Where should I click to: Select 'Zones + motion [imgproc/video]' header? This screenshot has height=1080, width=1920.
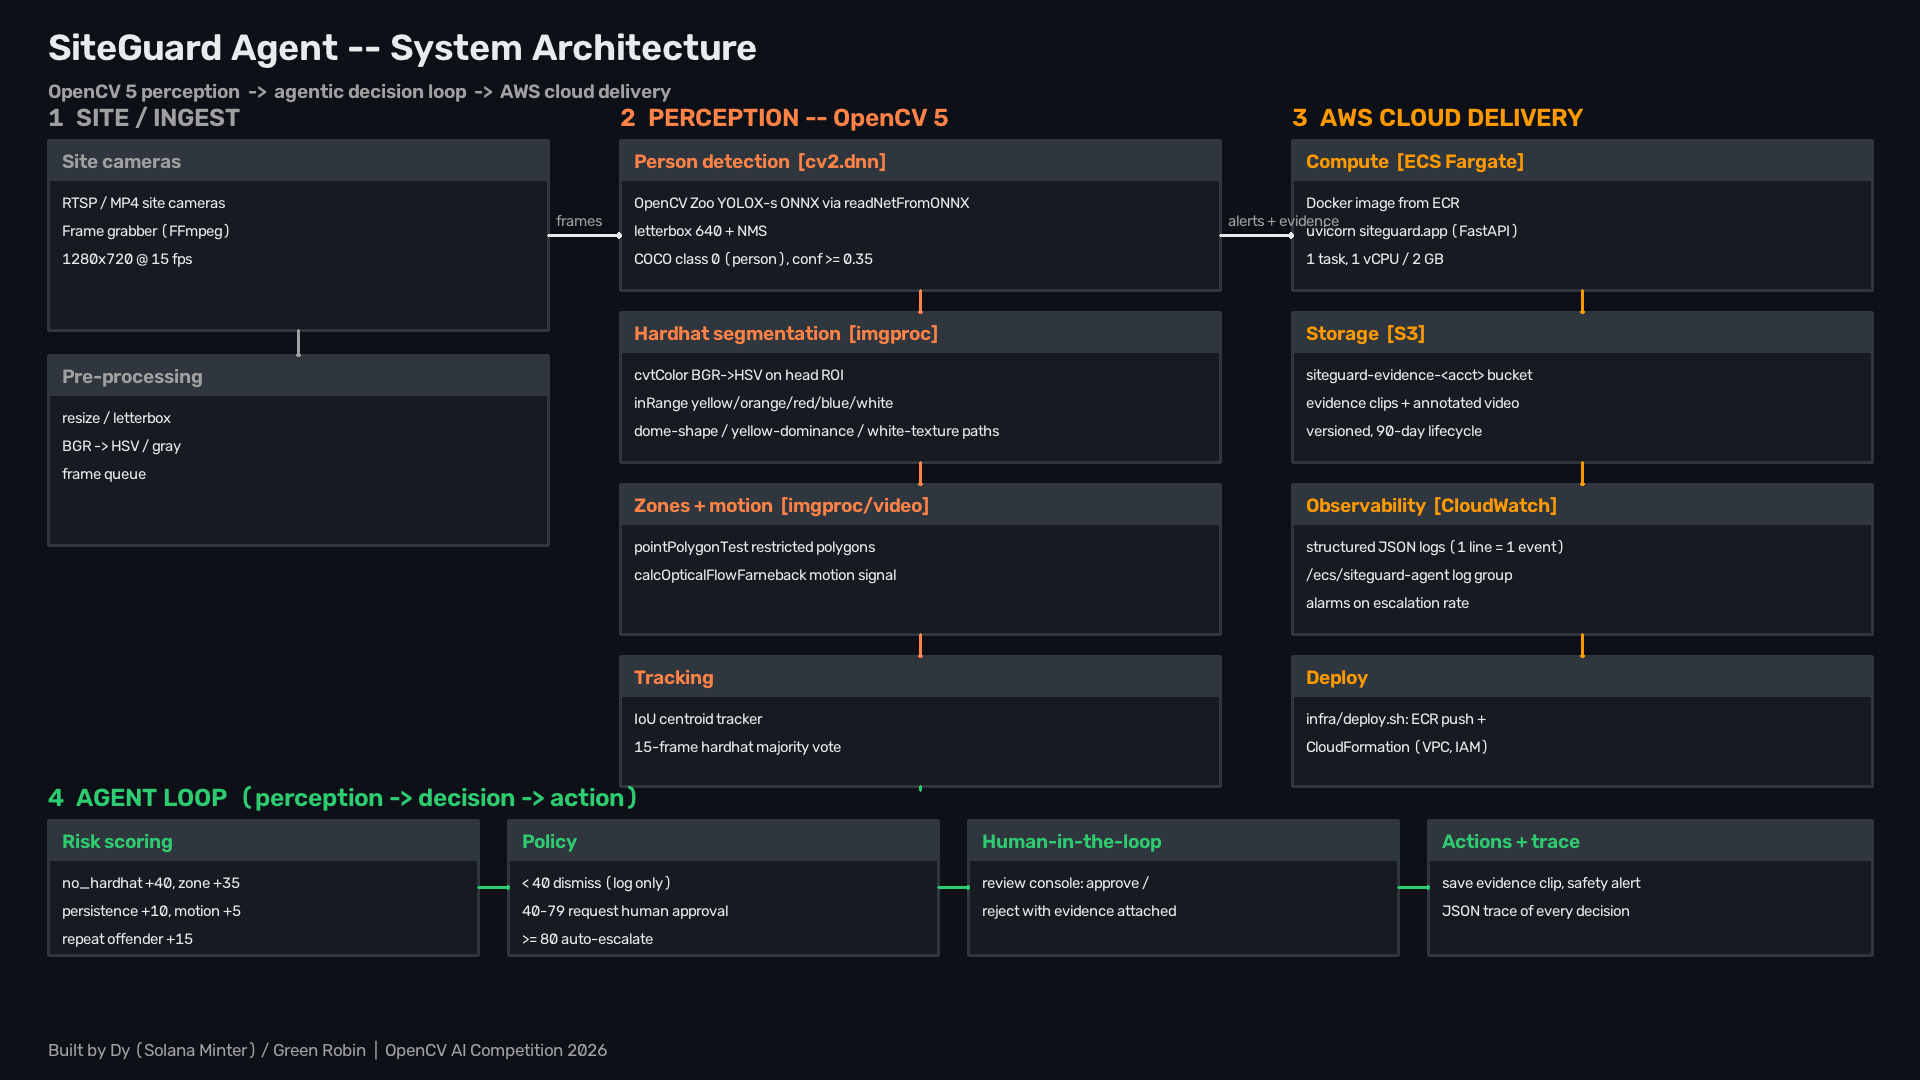click(920, 505)
